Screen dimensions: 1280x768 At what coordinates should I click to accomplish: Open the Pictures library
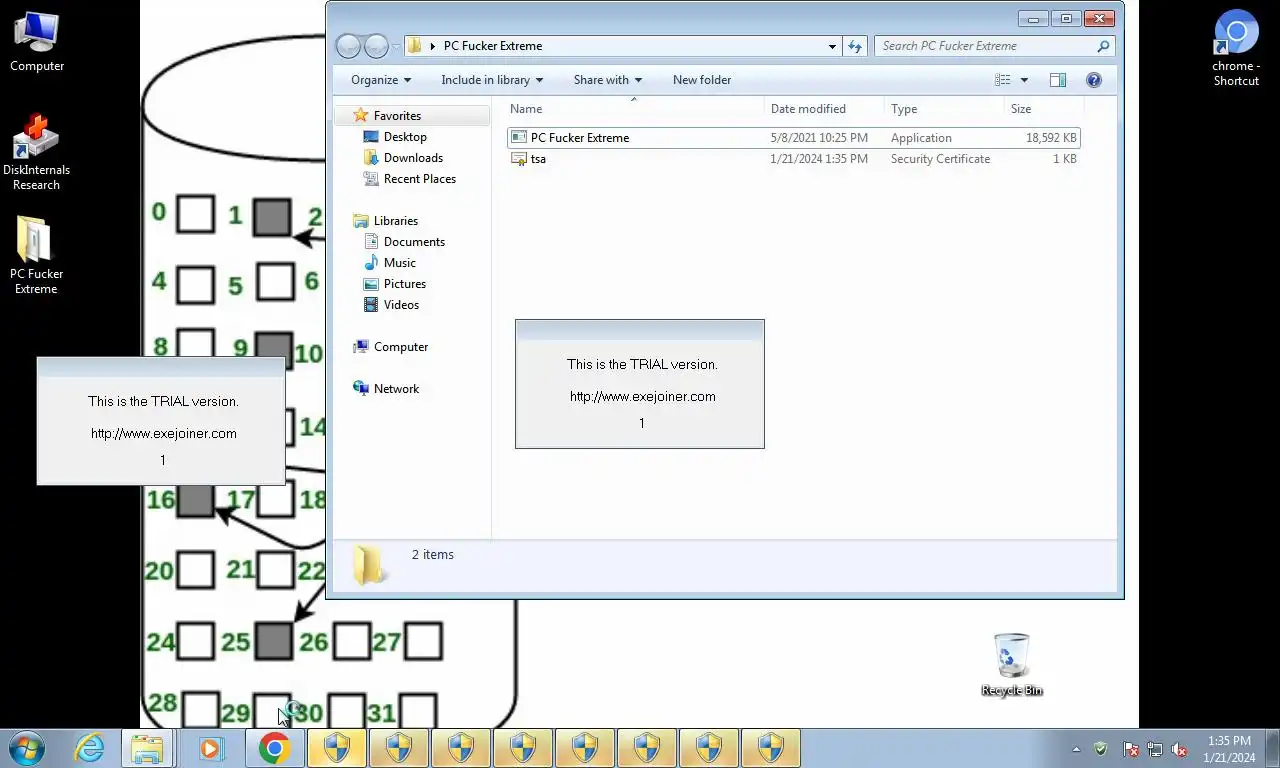click(x=404, y=284)
